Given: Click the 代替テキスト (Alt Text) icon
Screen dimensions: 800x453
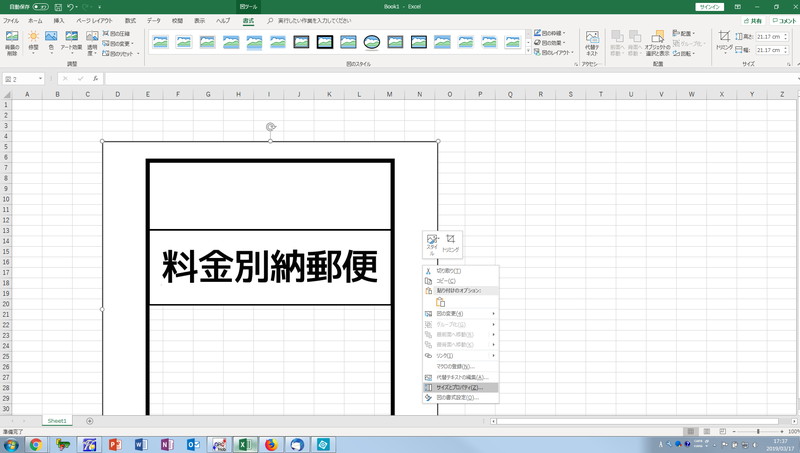Looking at the screenshot, I should 592,43.
